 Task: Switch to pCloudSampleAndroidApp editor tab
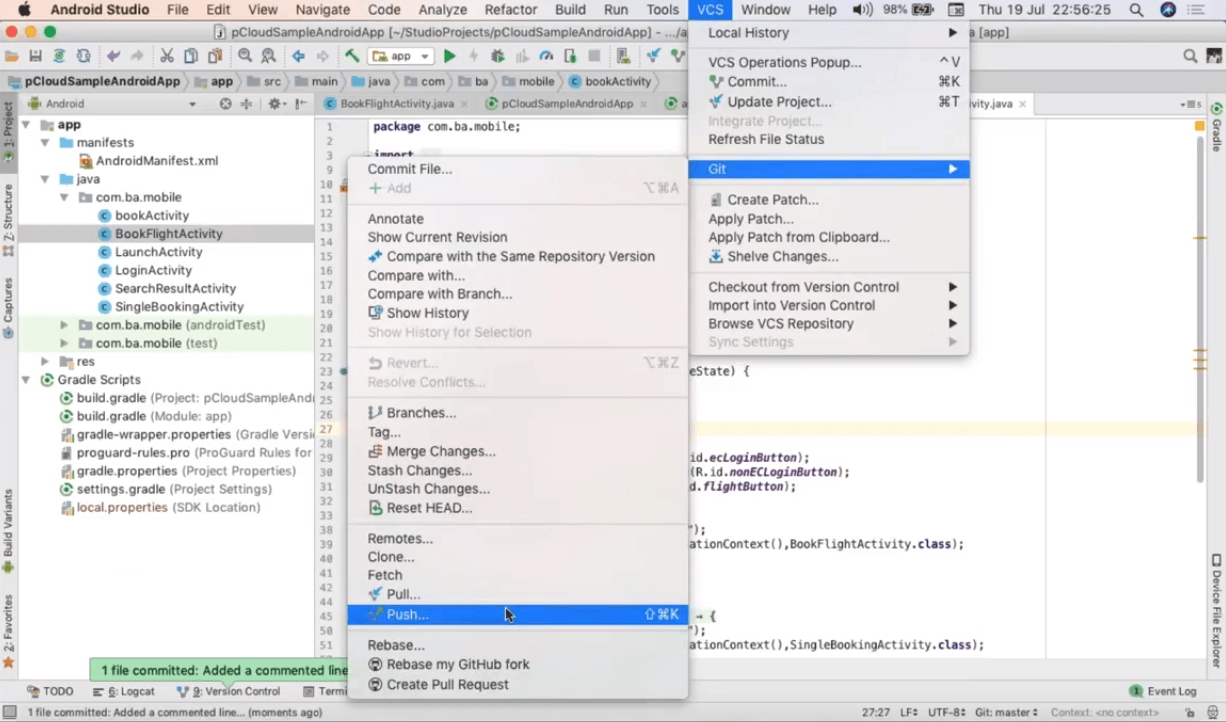pyautogui.click(x=567, y=104)
